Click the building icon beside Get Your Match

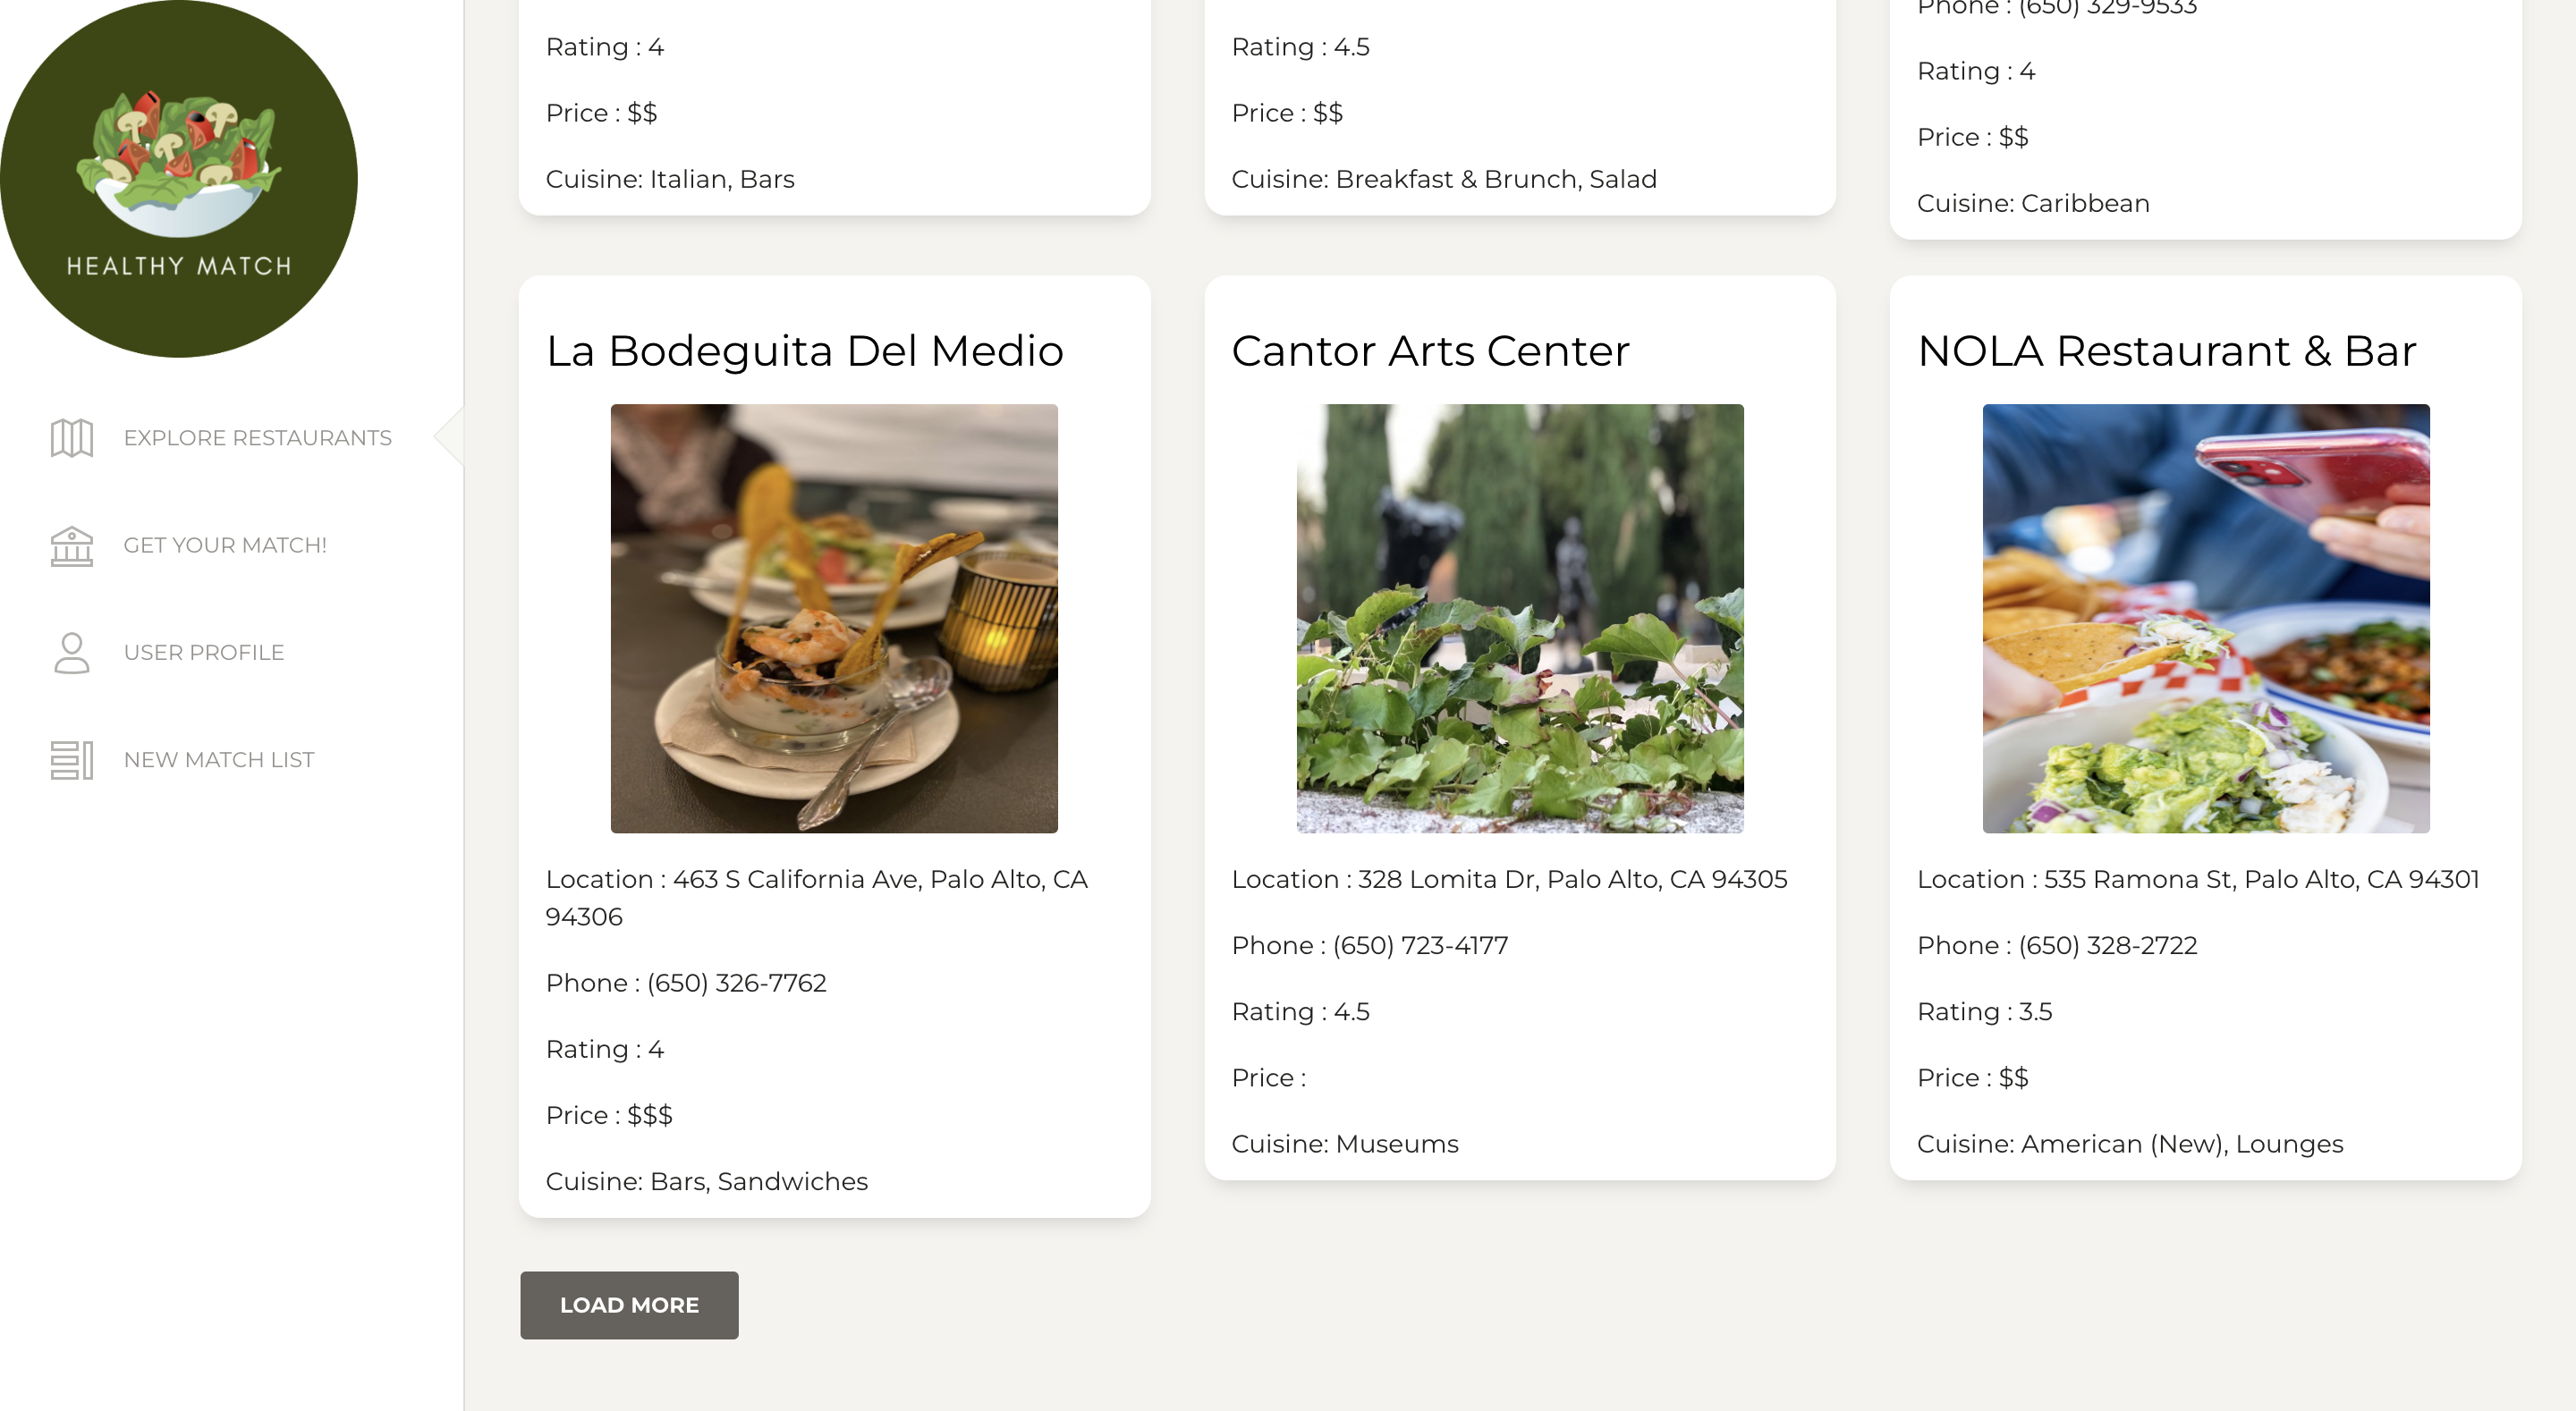[x=72, y=546]
